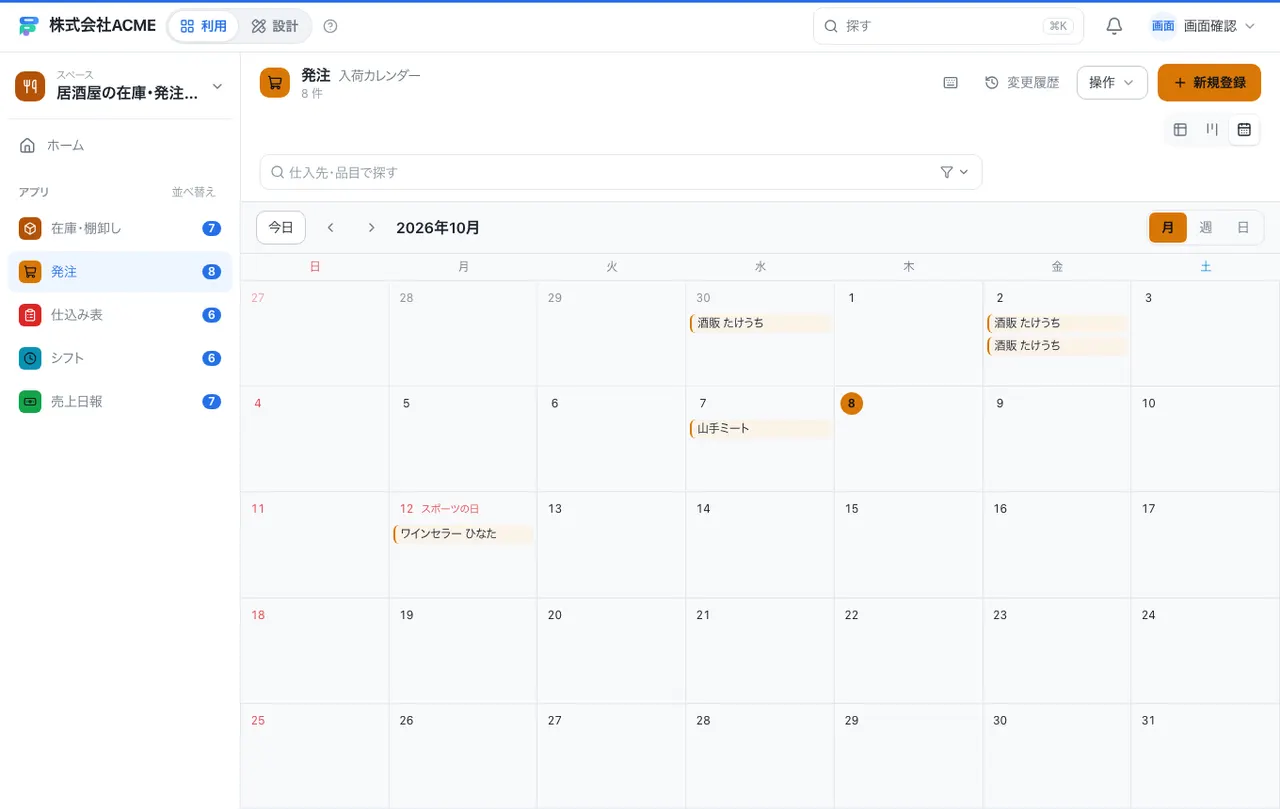Open 酒販 たけうち event on the 30th
This screenshot has width=1280, height=809.
pos(760,323)
